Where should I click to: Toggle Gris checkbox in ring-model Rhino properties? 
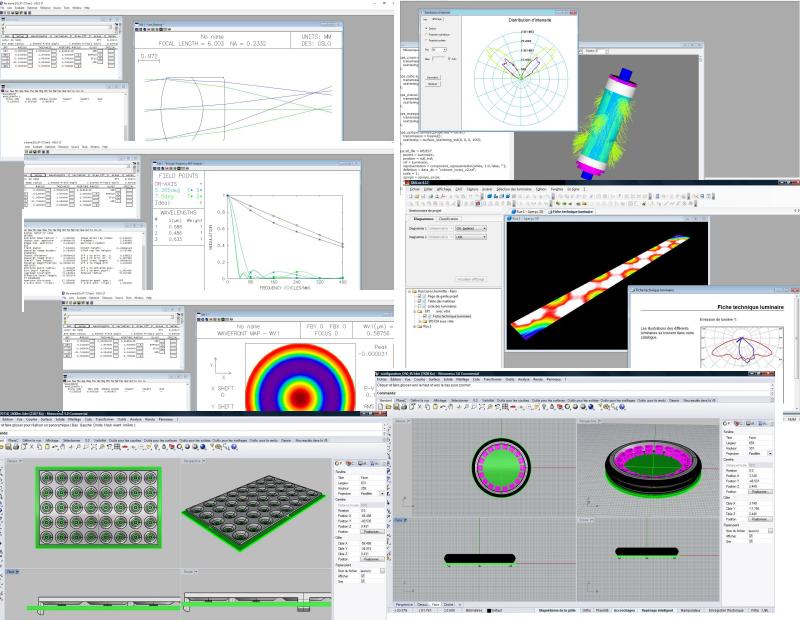click(751, 541)
